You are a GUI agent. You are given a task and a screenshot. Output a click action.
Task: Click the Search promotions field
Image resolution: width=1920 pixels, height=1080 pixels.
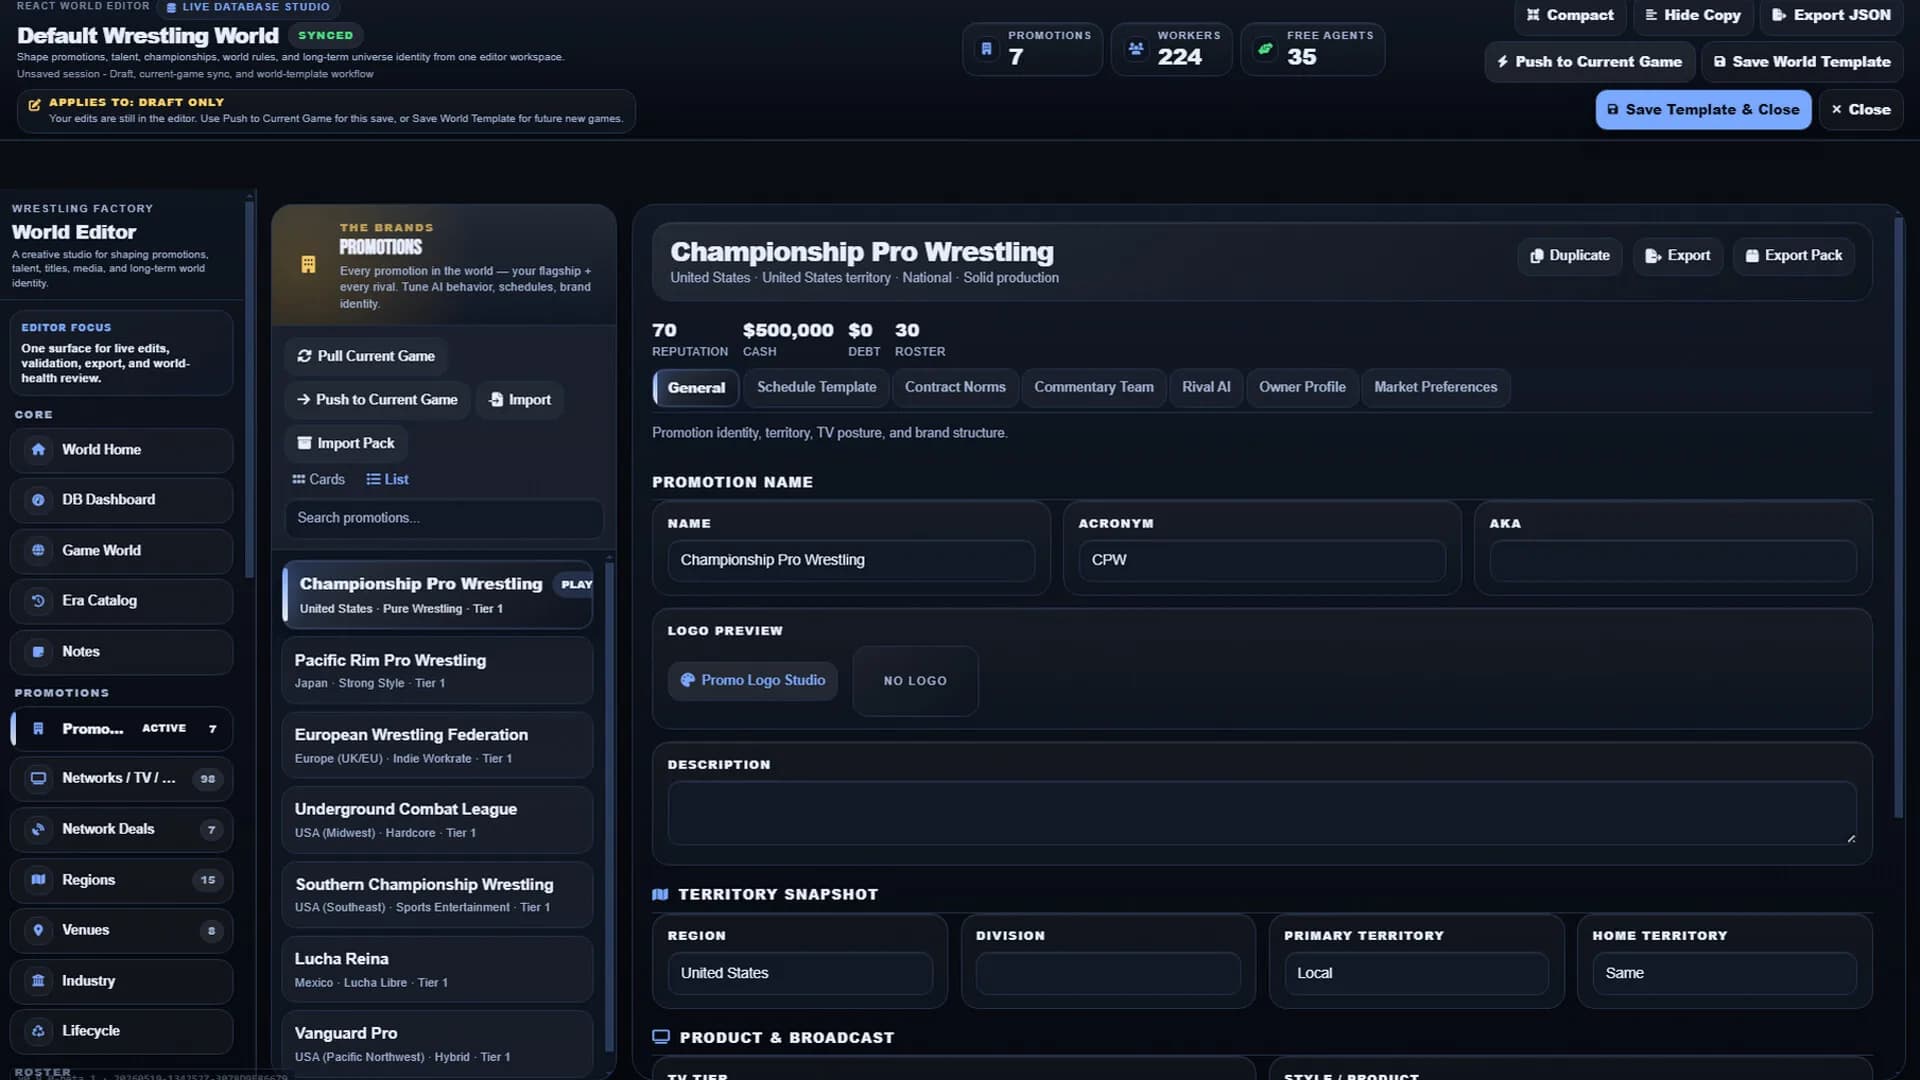pos(444,518)
